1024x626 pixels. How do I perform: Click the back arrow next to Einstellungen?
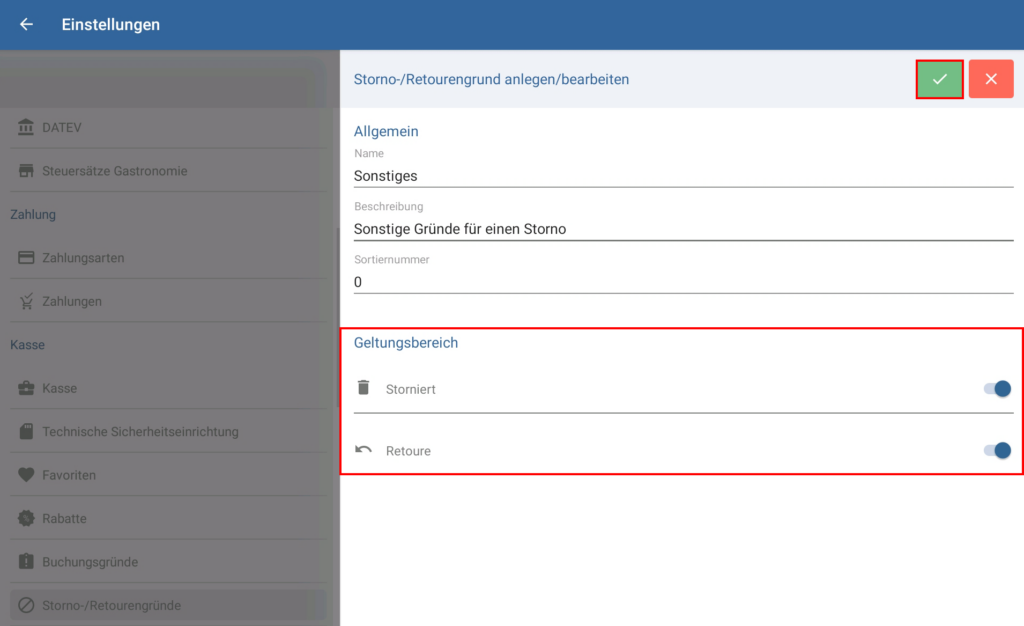26,24
